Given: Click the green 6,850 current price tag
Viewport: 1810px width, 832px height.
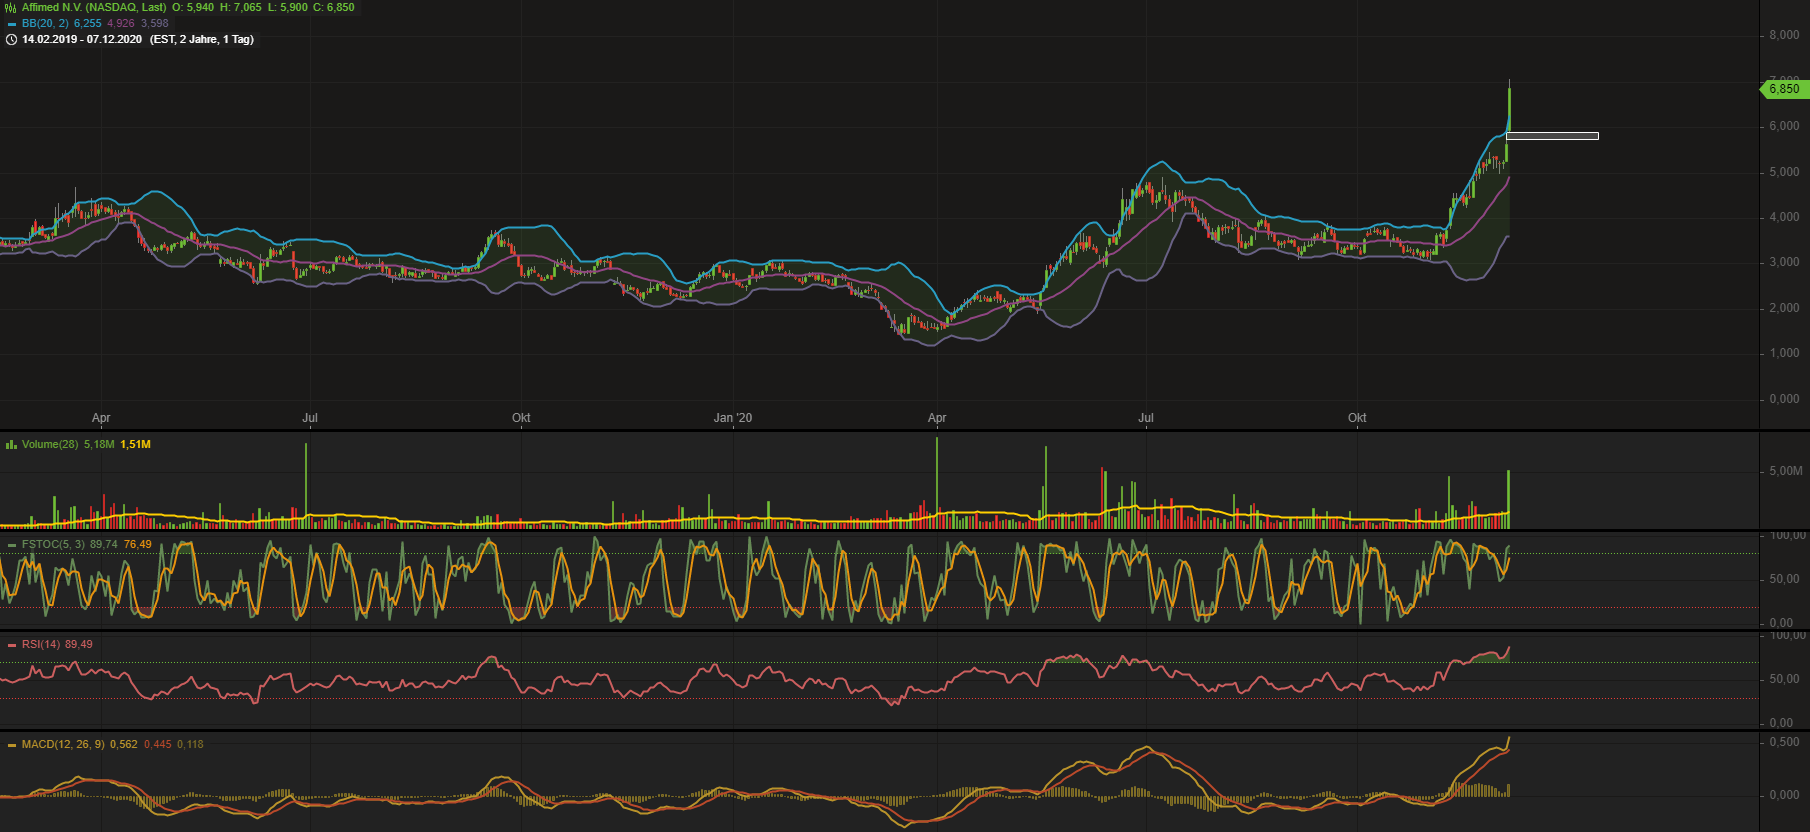Looking at the screenshot, I should 1783,89.
